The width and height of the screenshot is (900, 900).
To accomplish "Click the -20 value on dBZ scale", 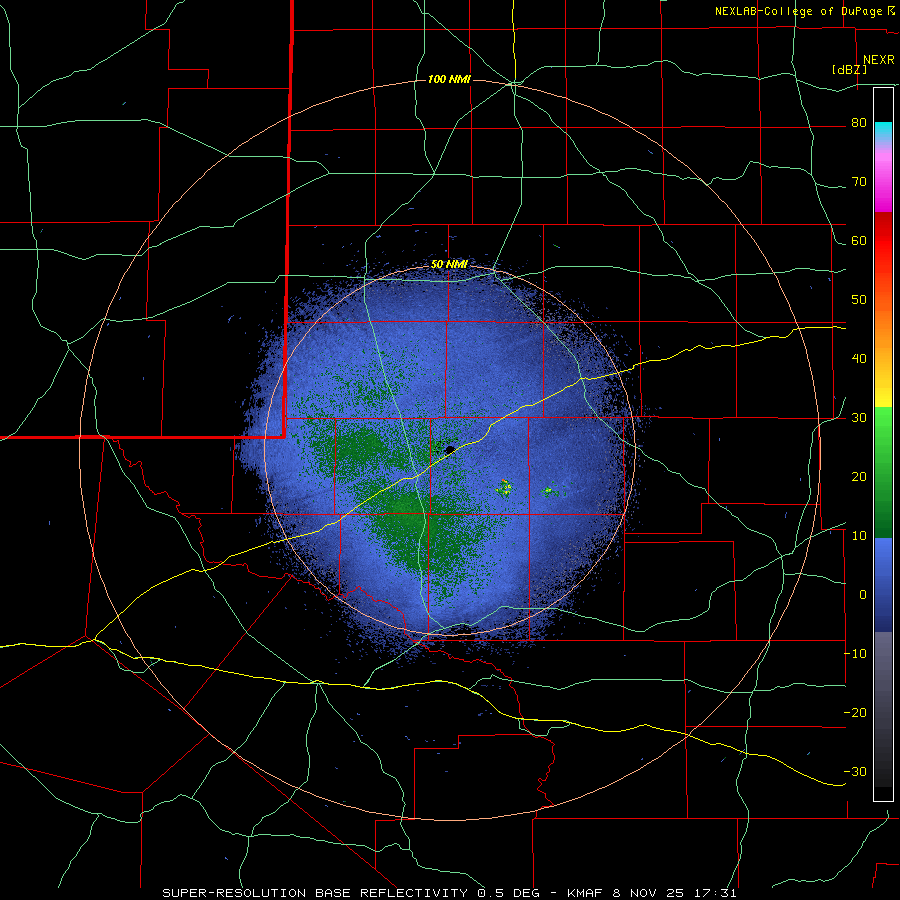I will click(x=855, y=713).
